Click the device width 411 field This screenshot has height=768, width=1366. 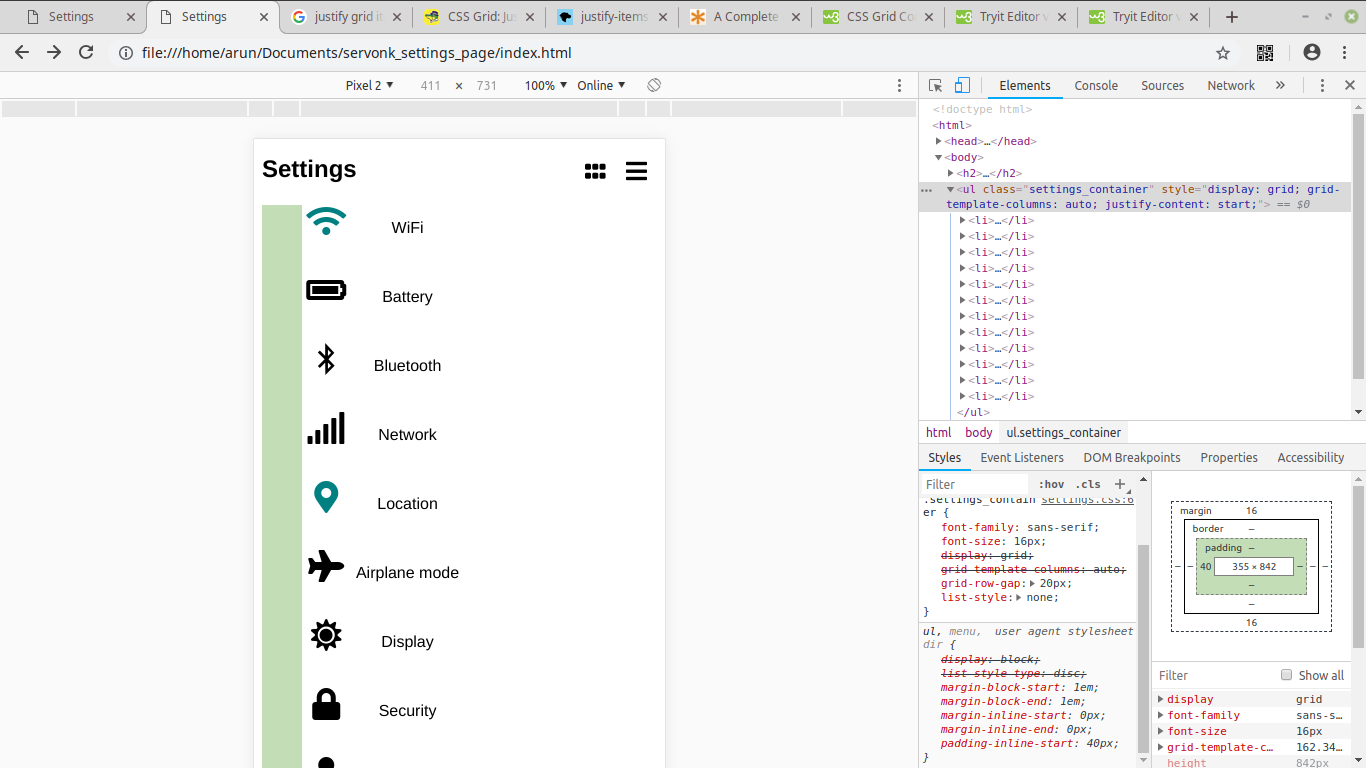coord(430,86)
